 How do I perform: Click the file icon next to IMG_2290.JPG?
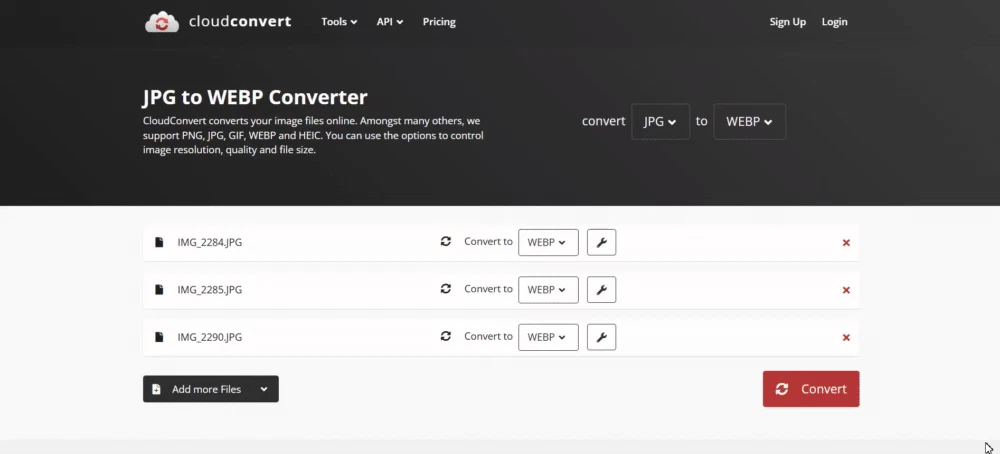click(159, 337)
